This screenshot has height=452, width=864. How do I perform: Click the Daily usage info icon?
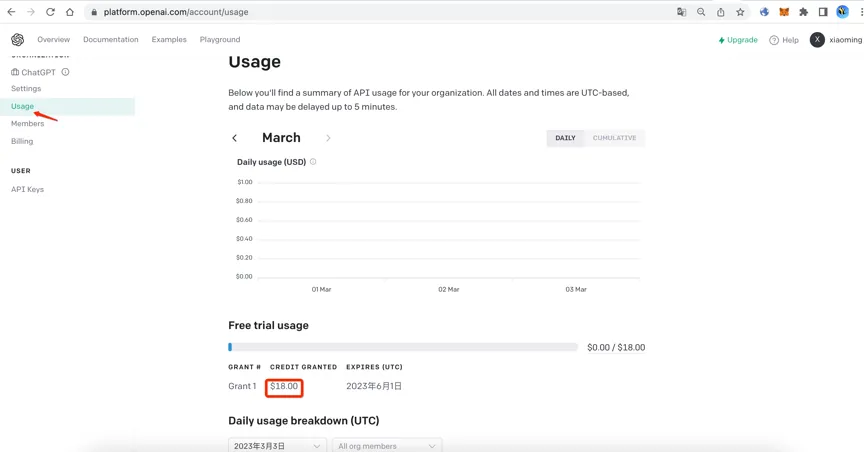coord(313,162)
